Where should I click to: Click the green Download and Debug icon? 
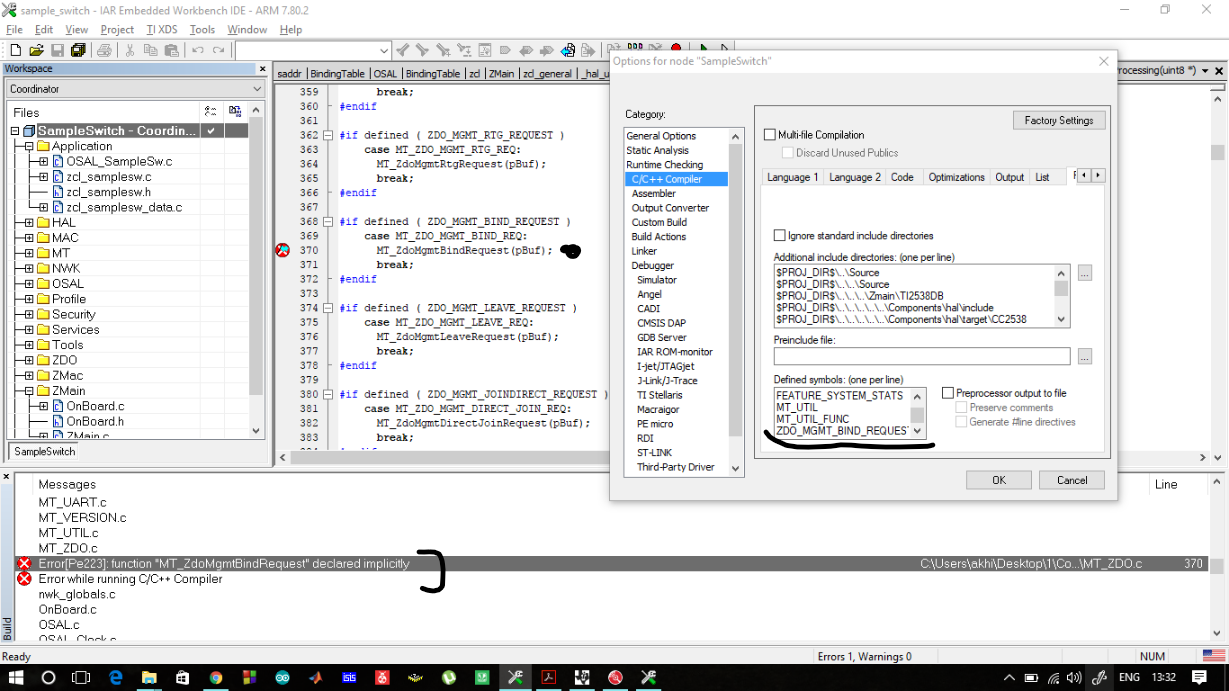(x=704, y=47)
